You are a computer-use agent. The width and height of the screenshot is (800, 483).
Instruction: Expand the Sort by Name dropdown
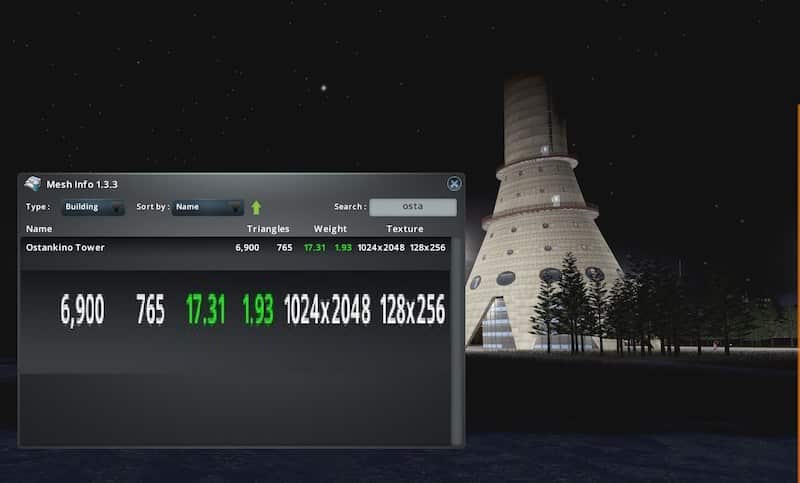point(207,208)
